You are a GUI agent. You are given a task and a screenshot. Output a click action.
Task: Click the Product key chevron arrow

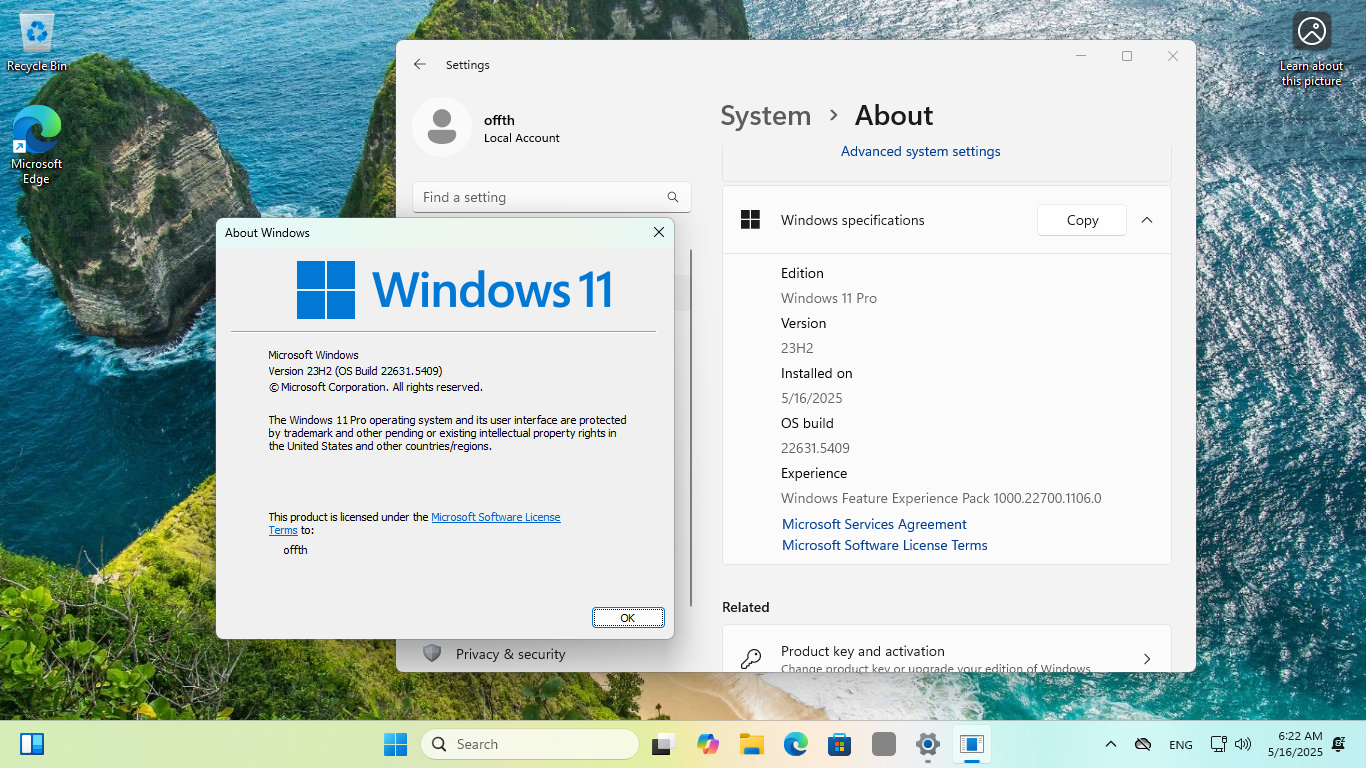[x=1147, y=659]
